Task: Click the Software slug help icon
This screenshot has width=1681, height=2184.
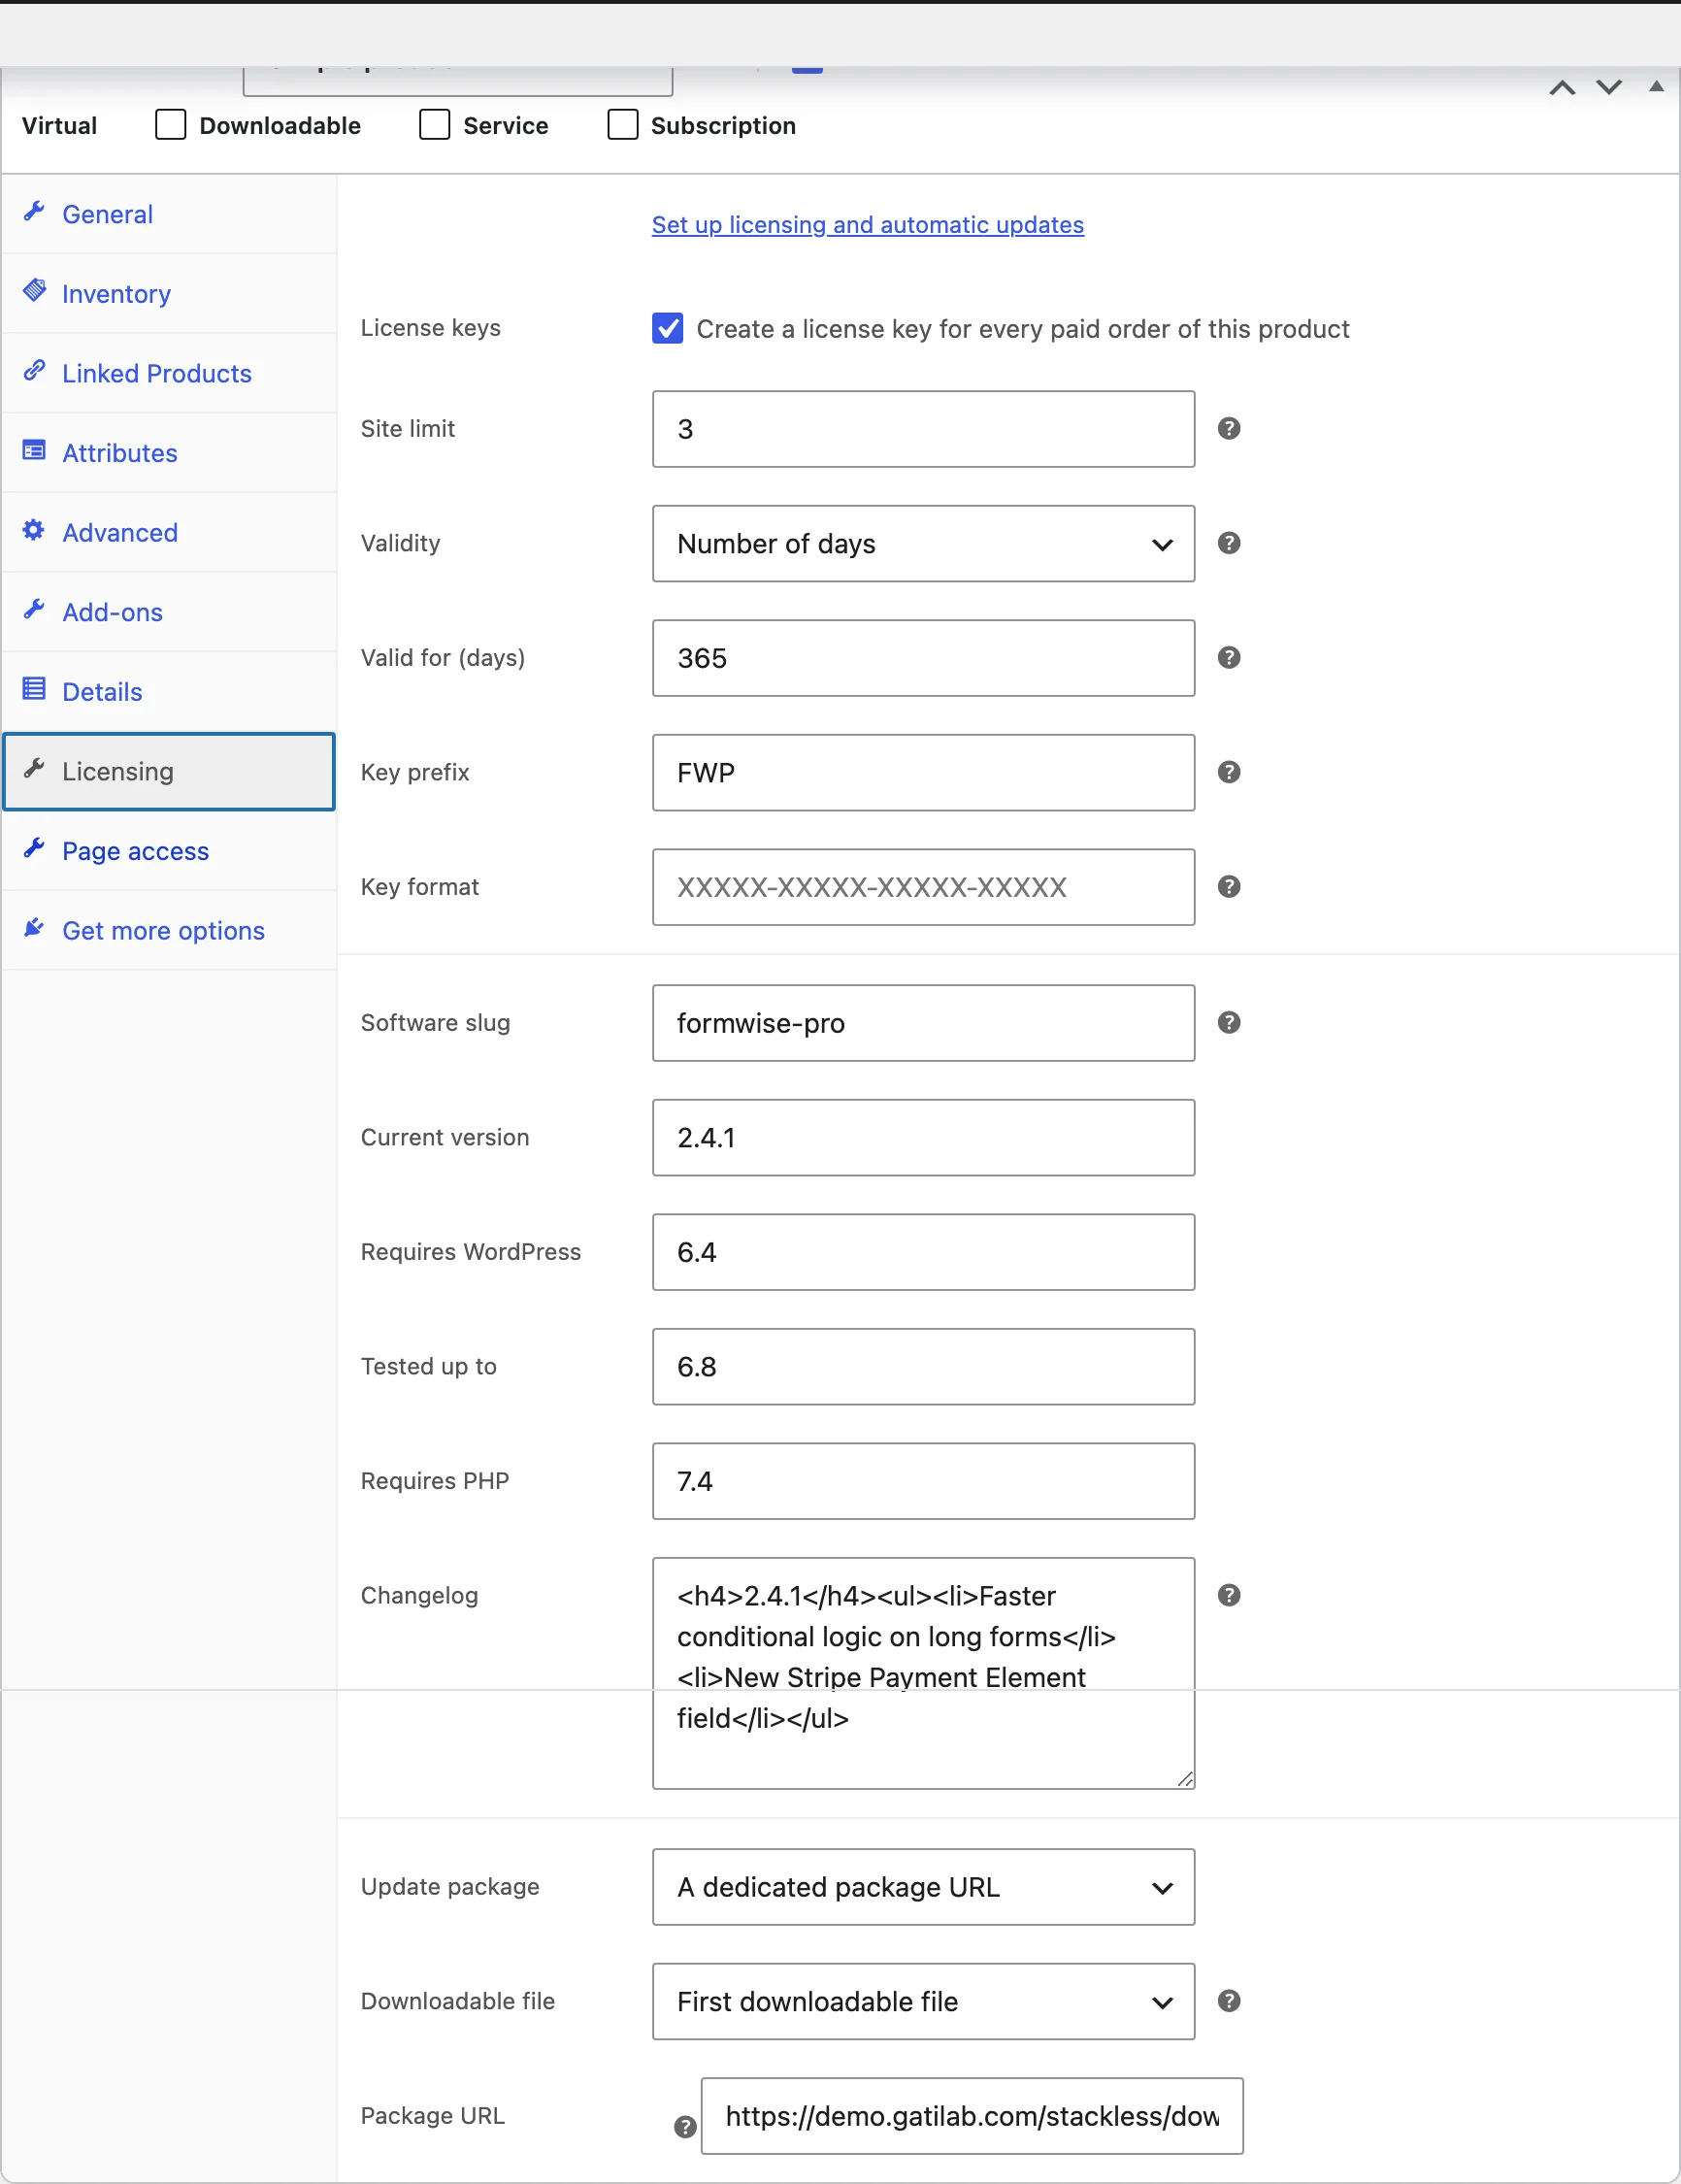Action: click(1229, 1023)
